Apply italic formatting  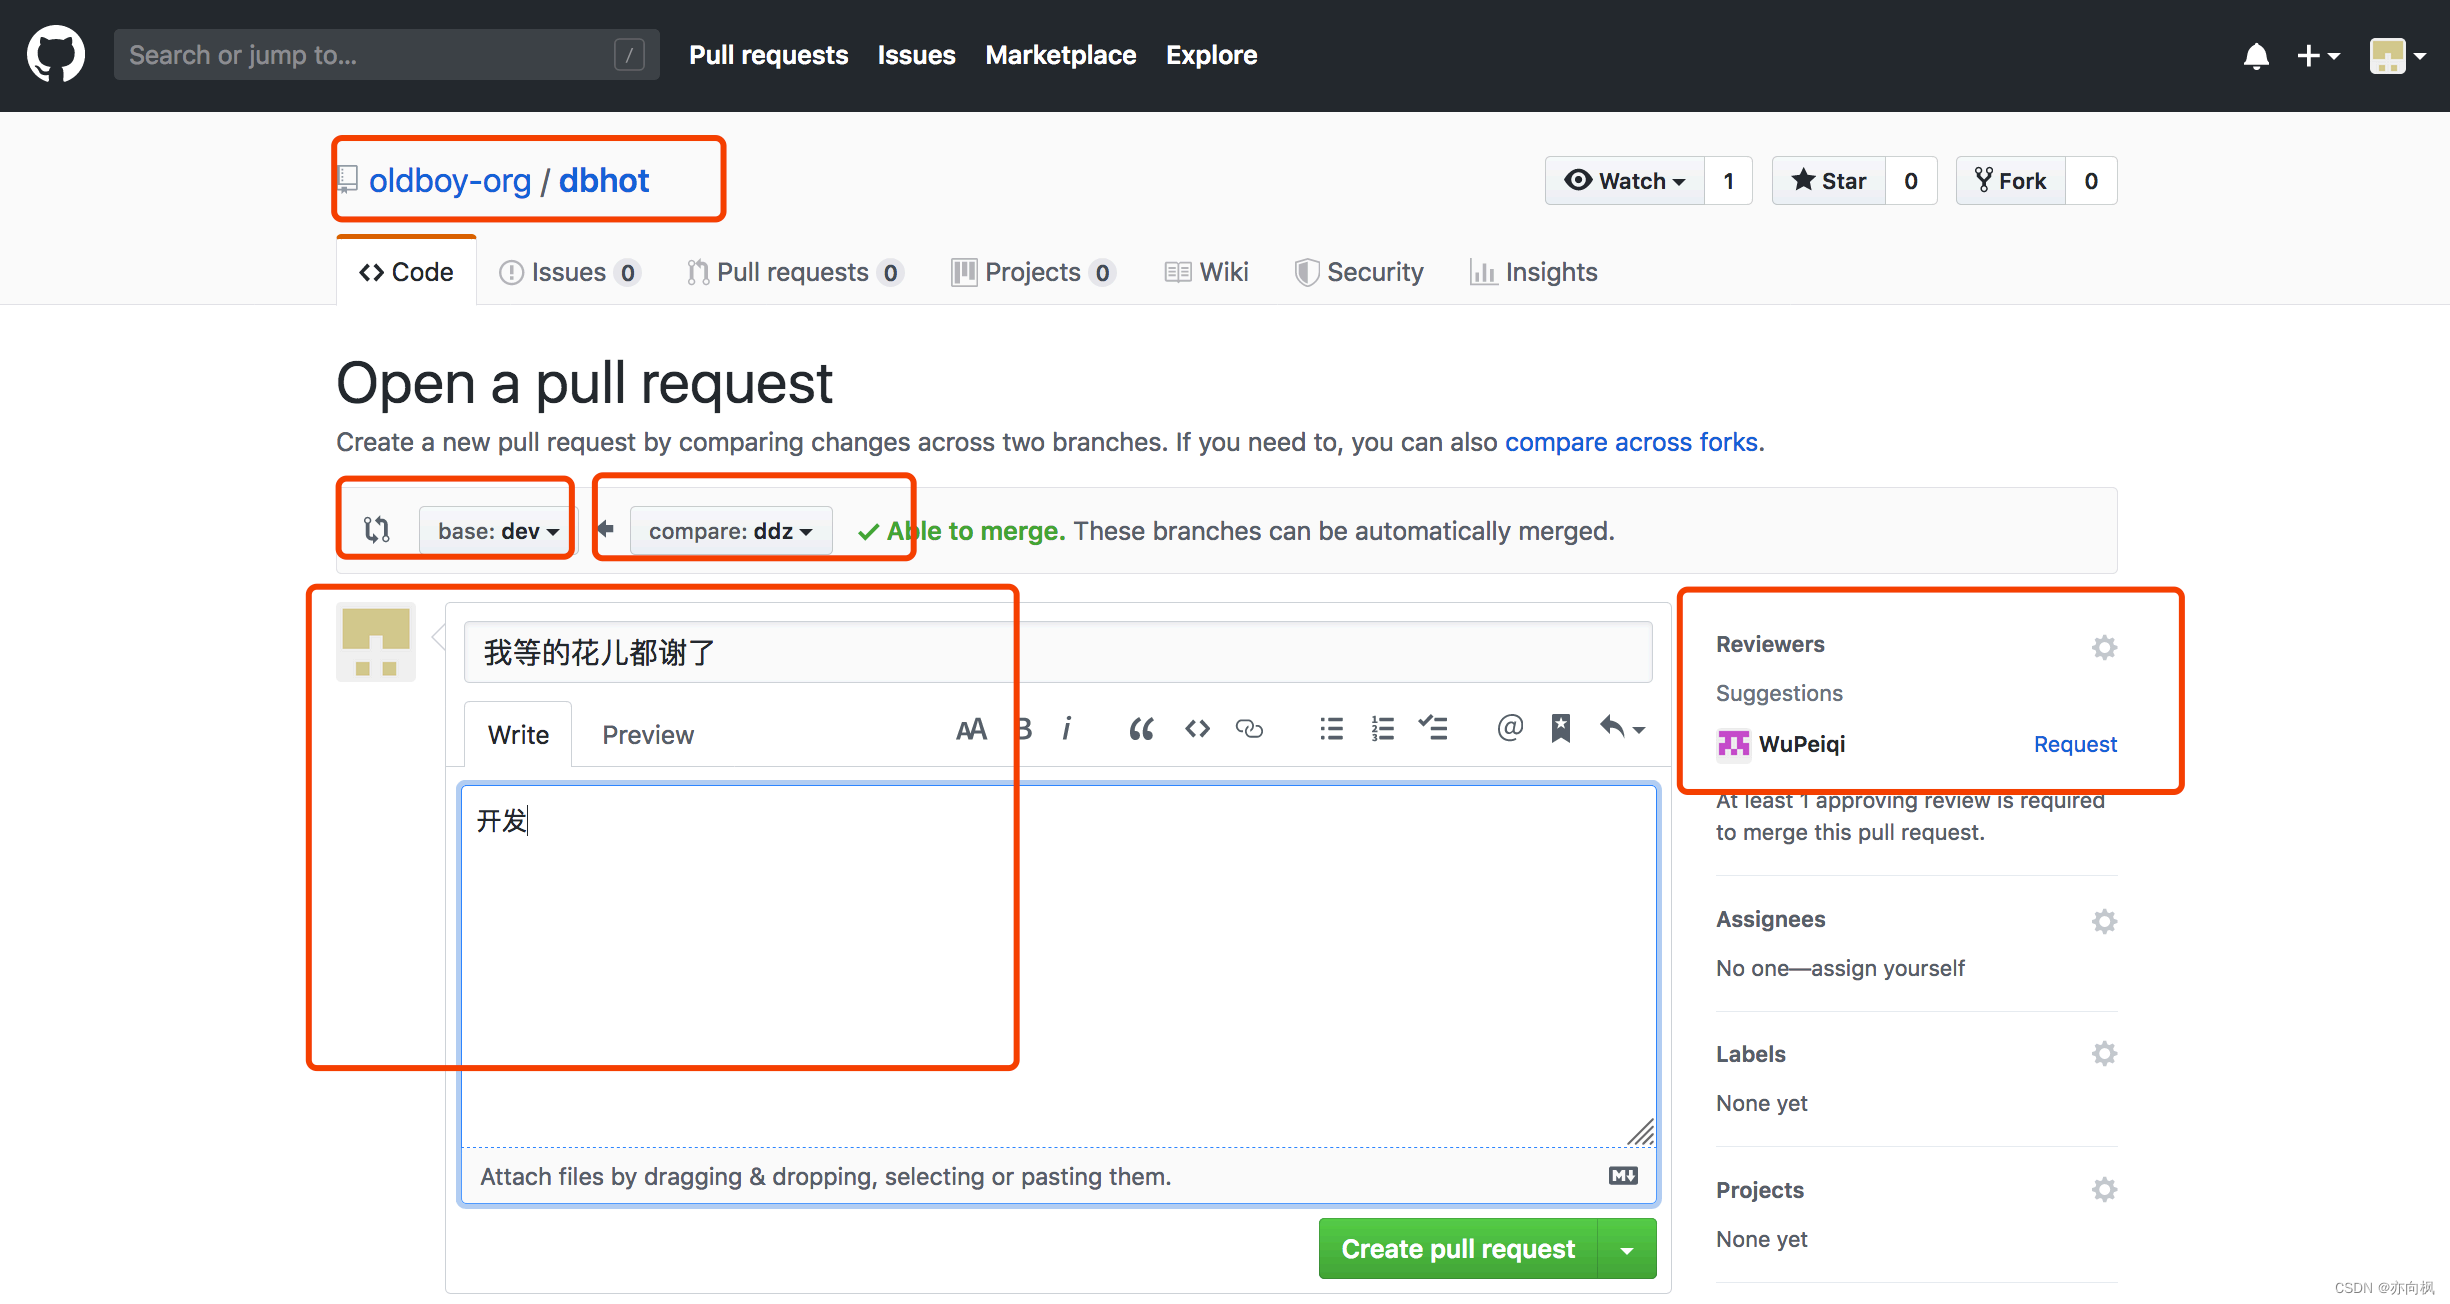(1067, 730)
